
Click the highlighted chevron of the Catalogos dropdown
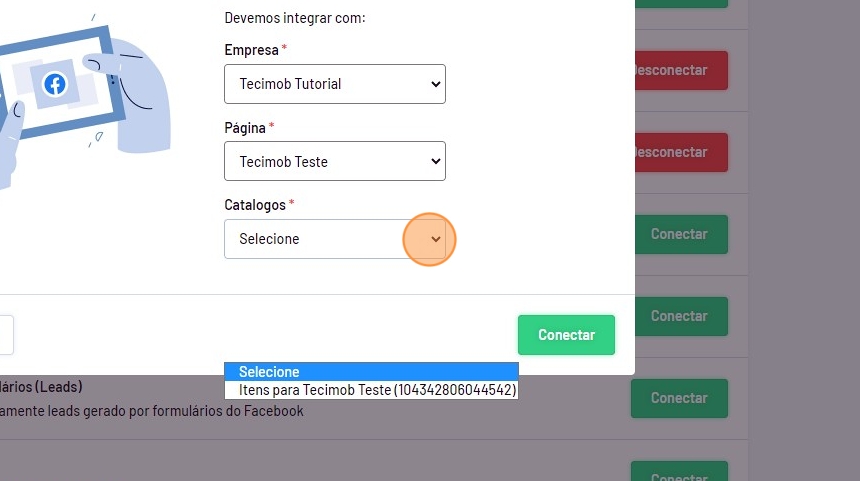(435, 239)
